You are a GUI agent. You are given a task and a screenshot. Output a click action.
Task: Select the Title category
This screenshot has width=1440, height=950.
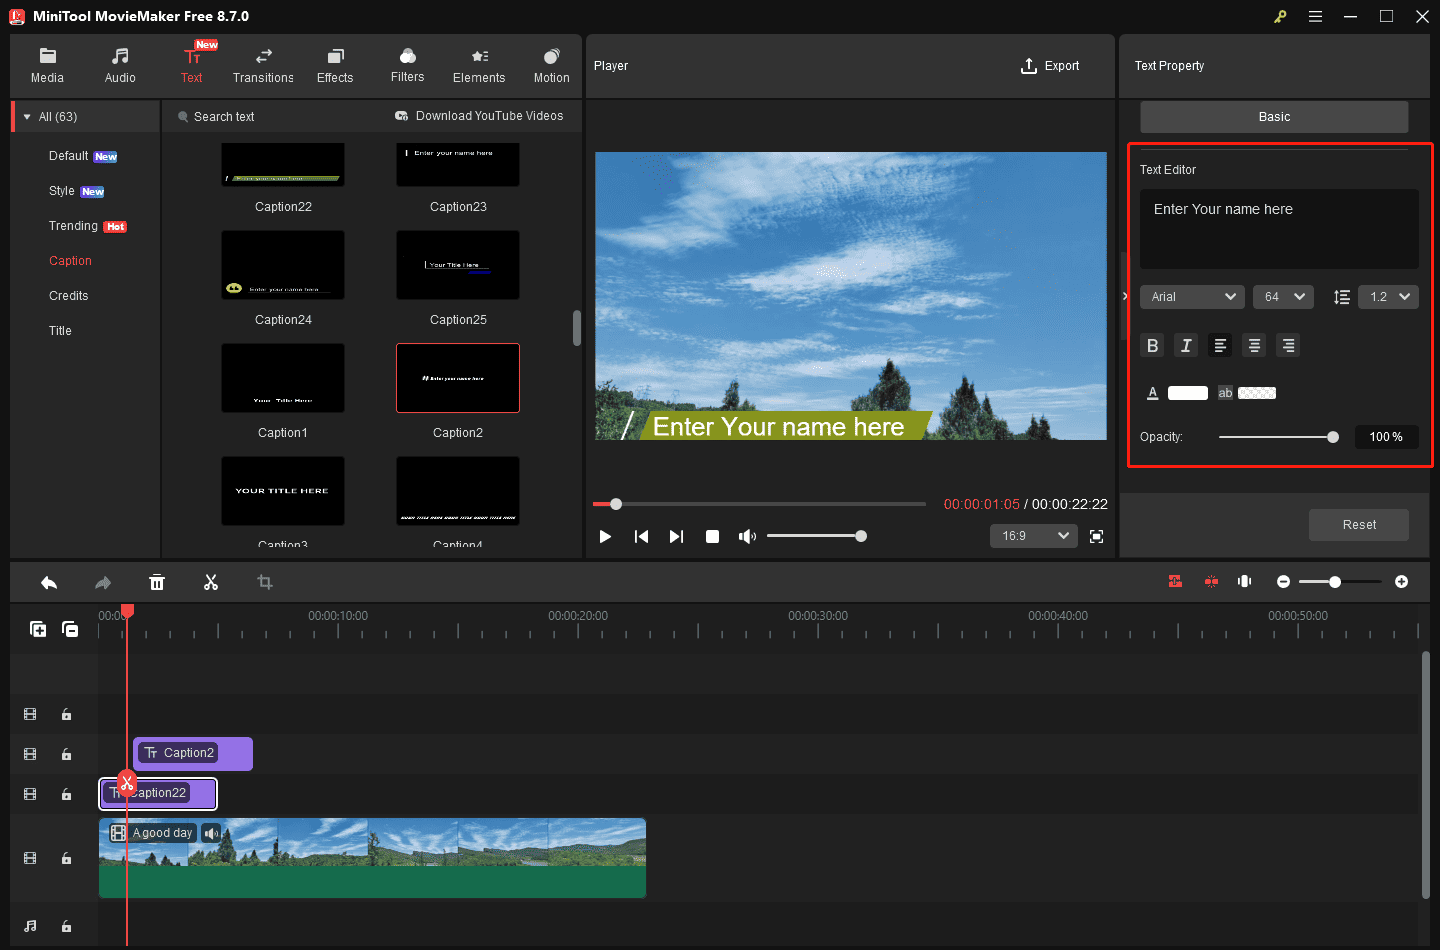60,331
